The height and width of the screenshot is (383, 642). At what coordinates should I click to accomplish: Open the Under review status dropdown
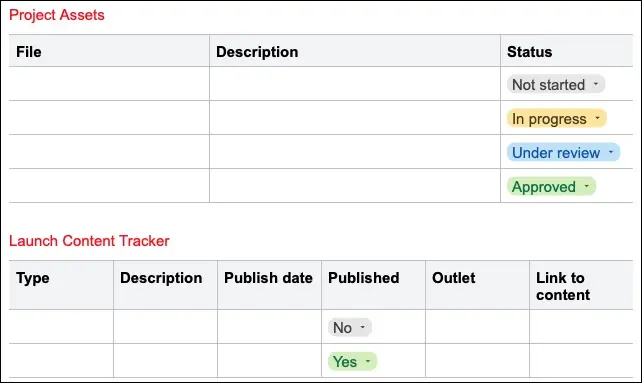[563, 152]
